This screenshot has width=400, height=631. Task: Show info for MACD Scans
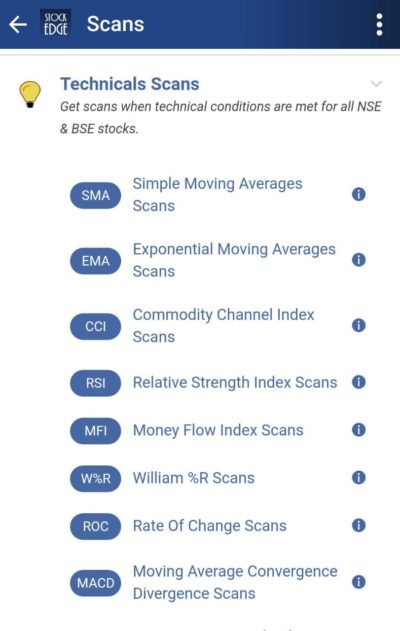pos(359,582)
